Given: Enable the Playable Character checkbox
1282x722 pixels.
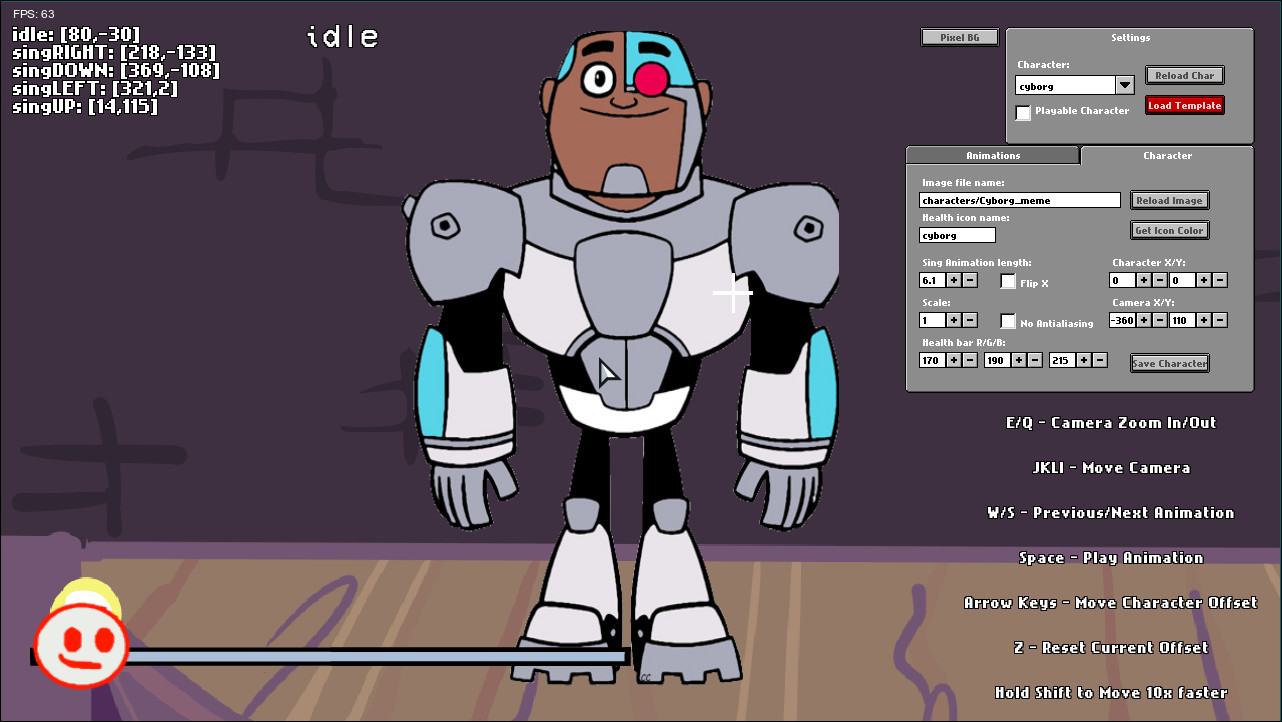Looking at the screenshot, I should (1023, 112).
